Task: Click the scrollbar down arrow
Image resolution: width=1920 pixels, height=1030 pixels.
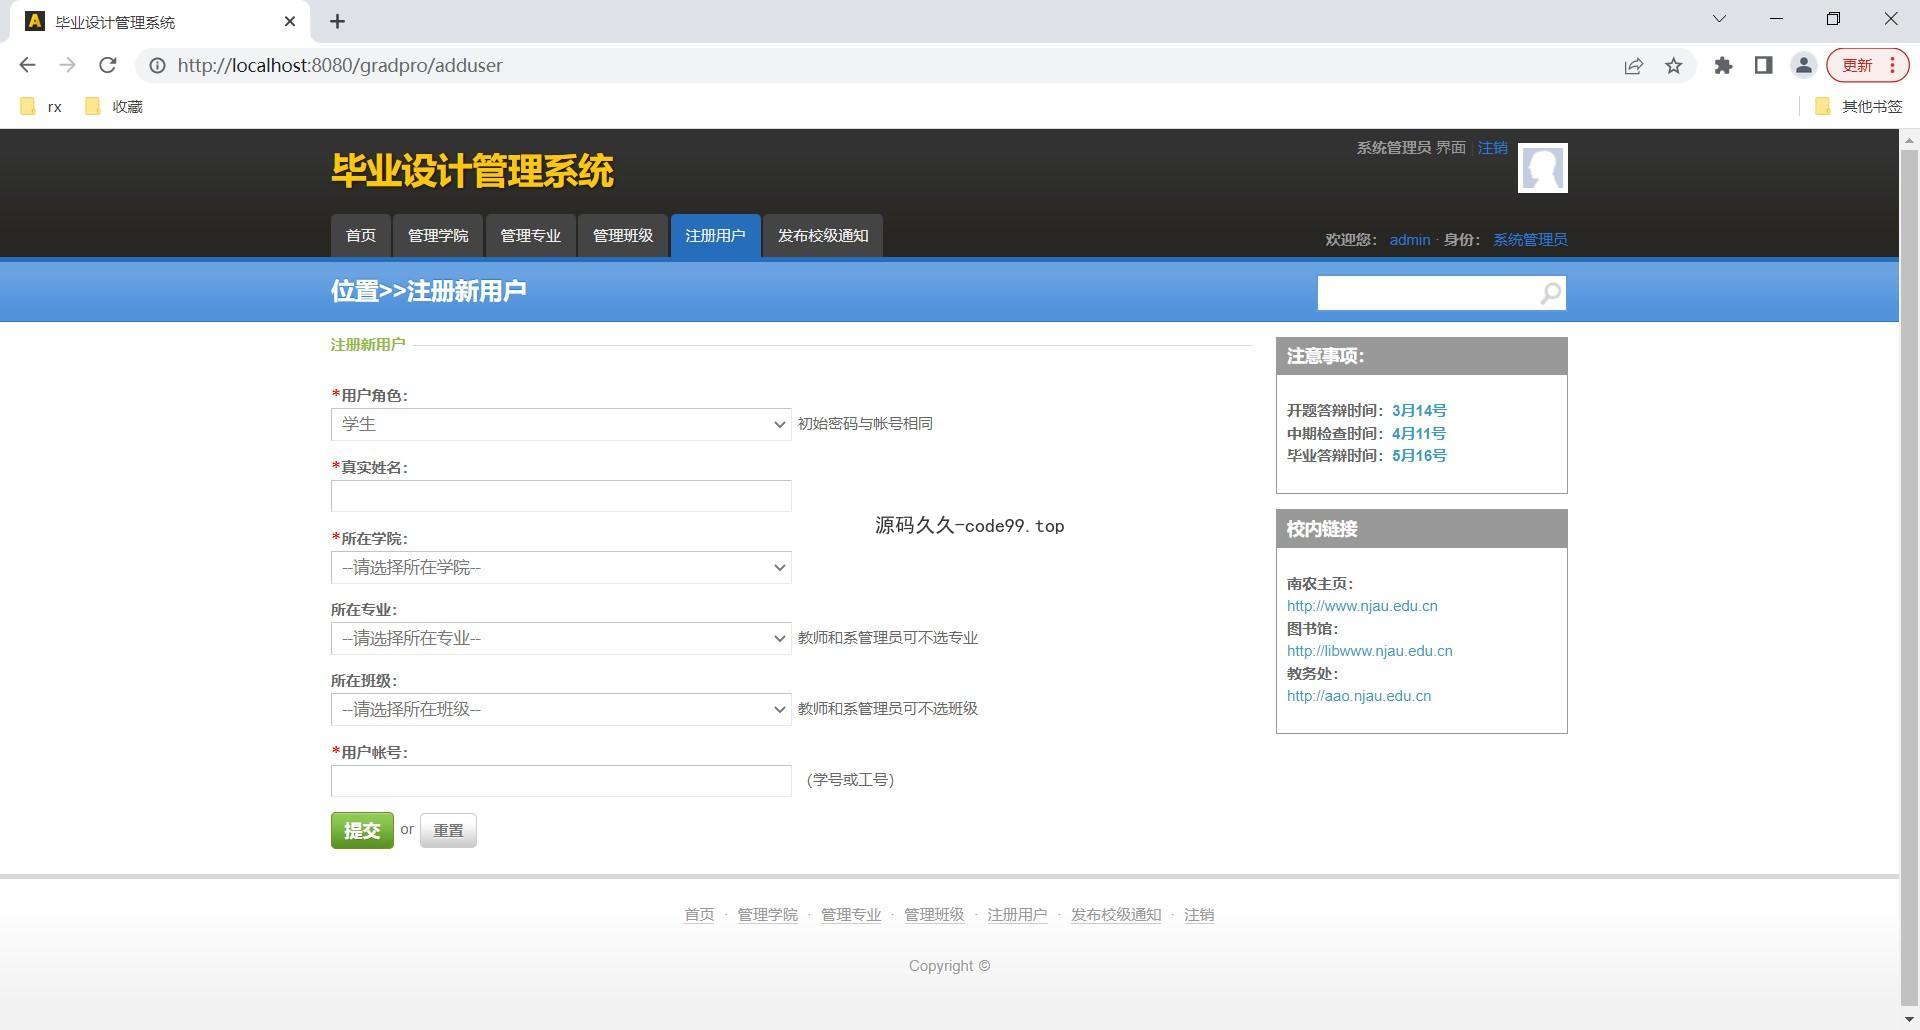Action: click(1909, 1019)
